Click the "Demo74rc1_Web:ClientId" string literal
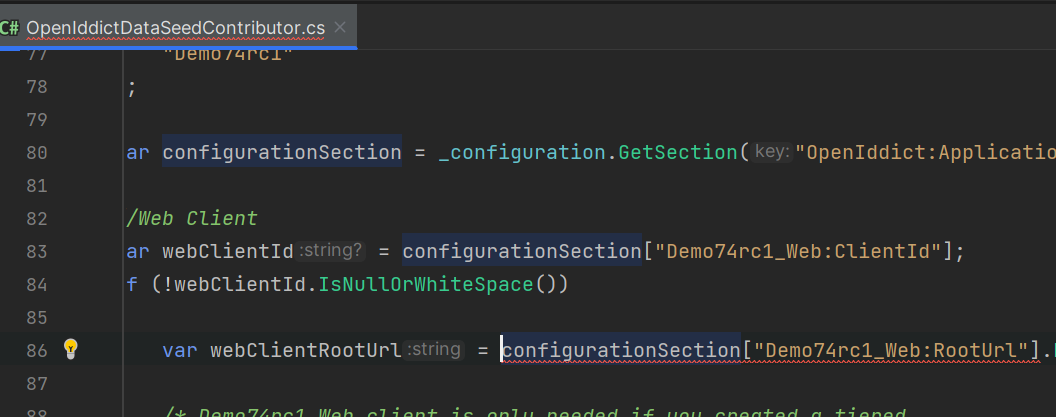 (x=797, y=251)
